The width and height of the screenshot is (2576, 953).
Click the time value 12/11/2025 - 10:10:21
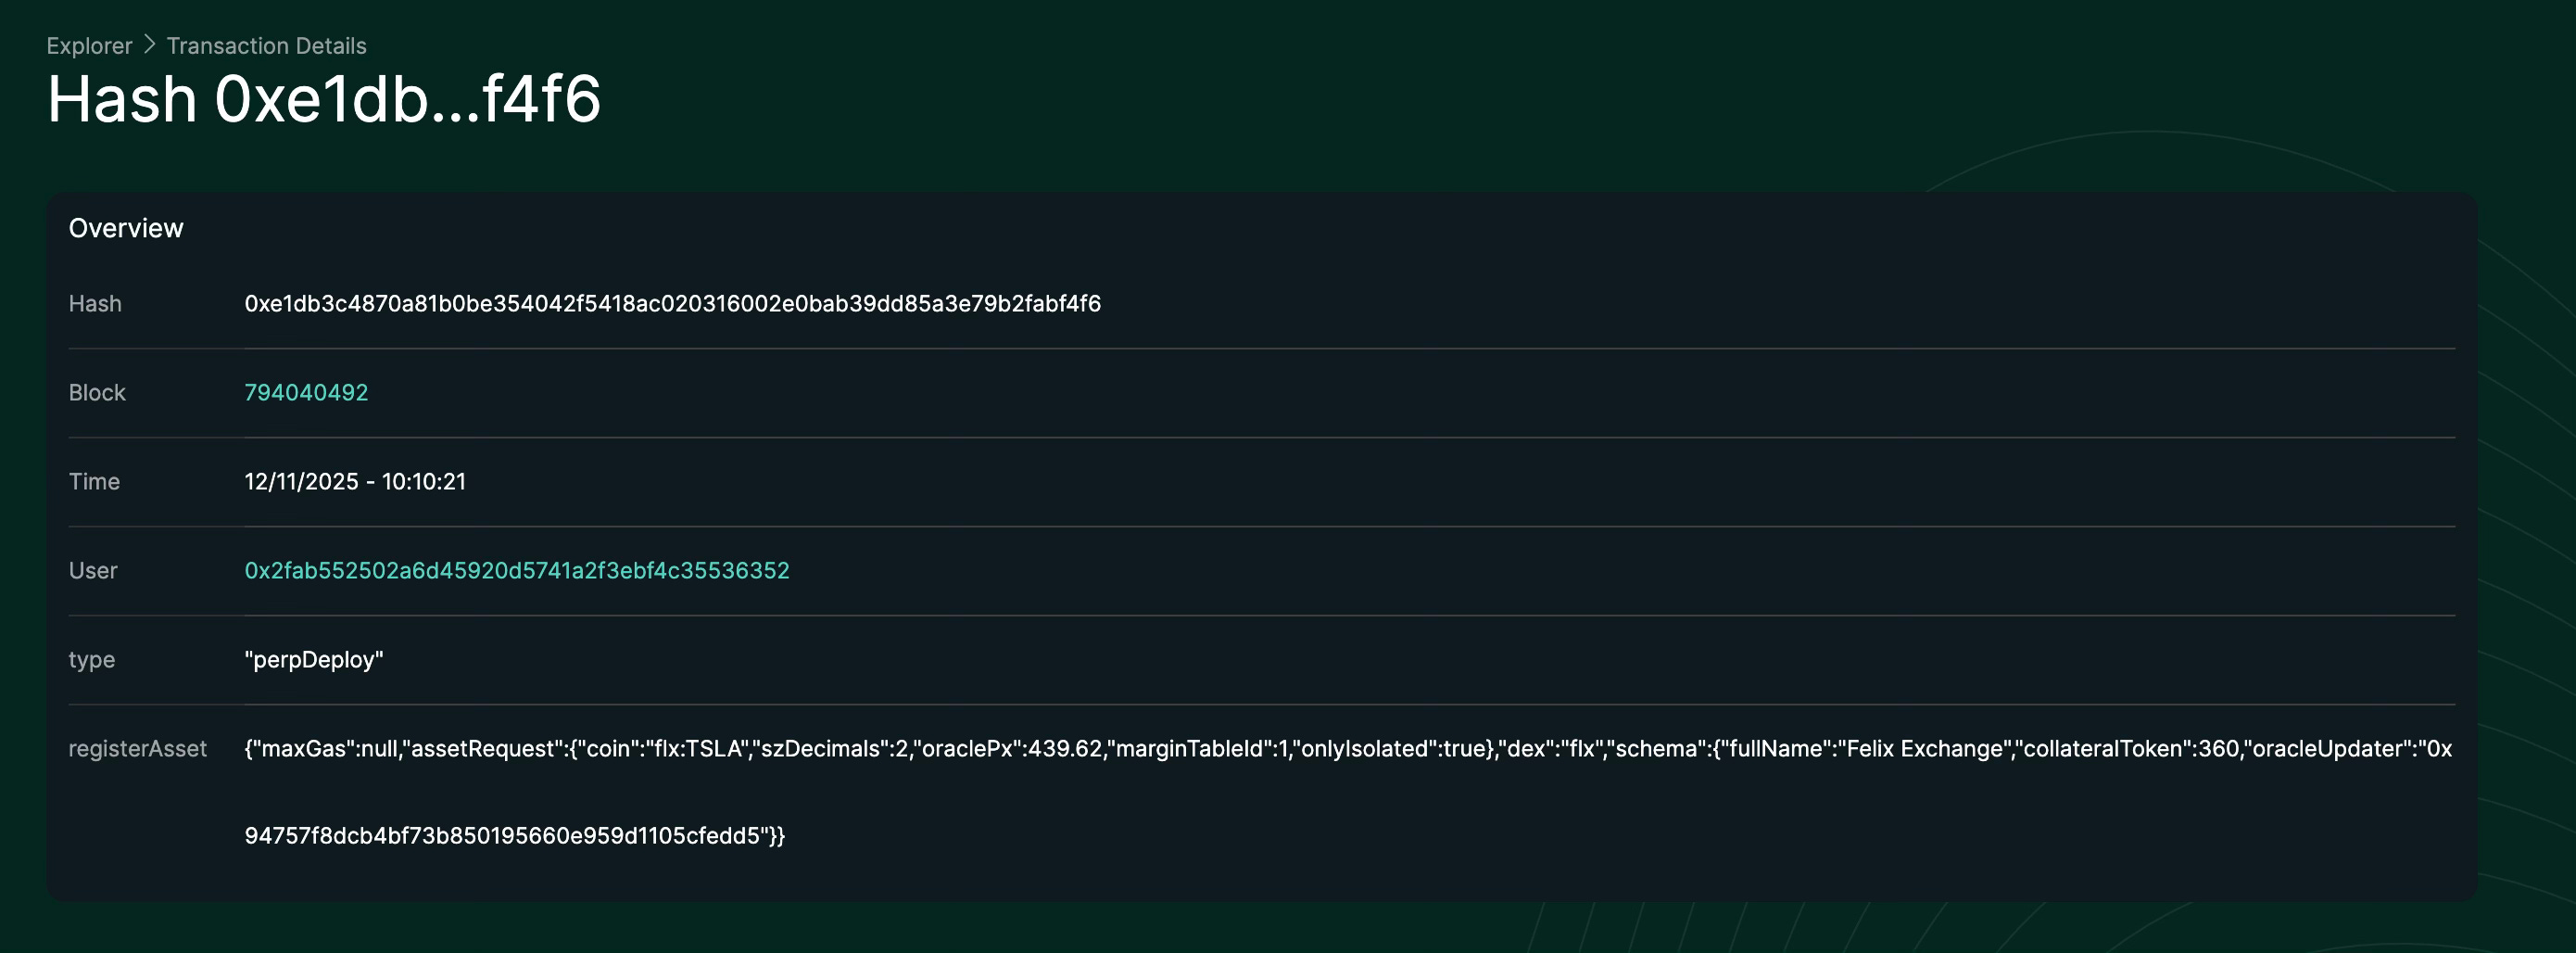click(x=355, y=481)
